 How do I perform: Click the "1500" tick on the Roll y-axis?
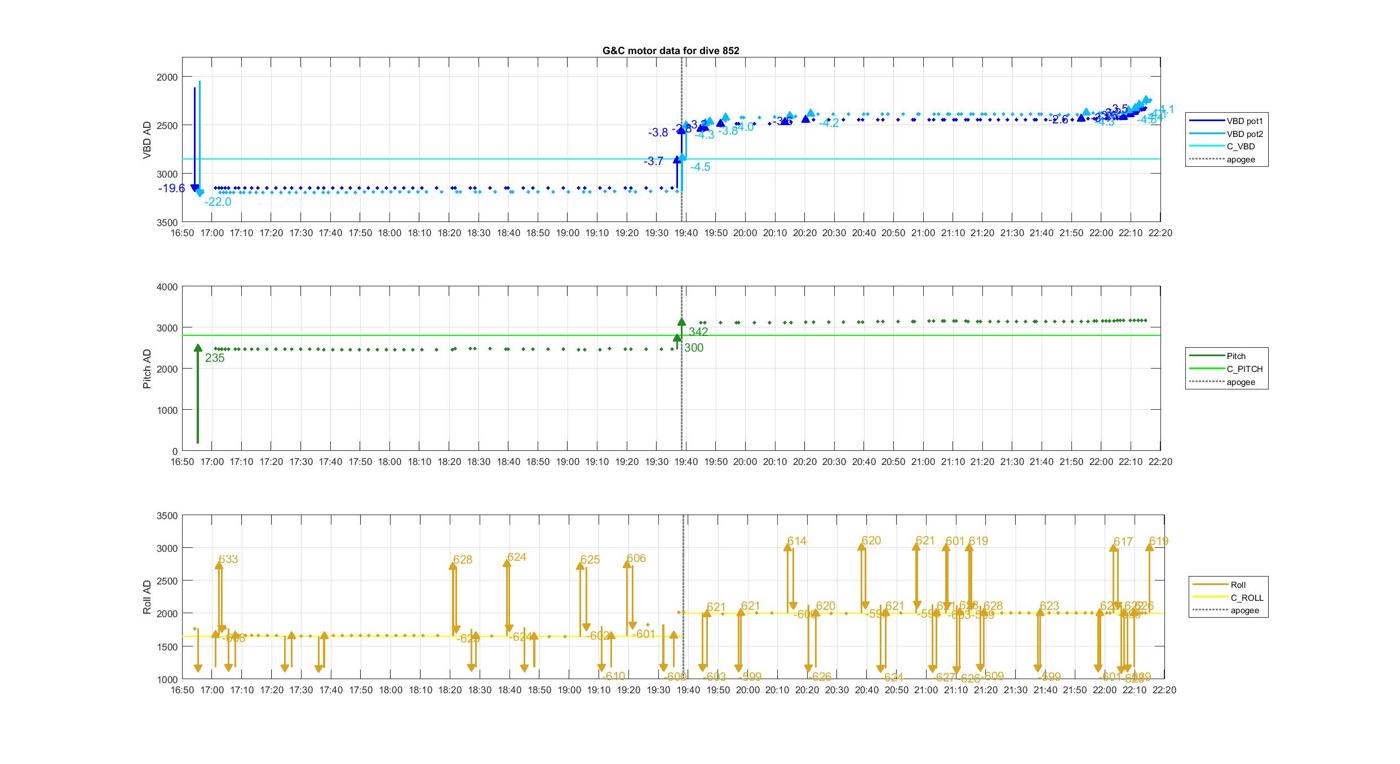(x=165, y=647)
